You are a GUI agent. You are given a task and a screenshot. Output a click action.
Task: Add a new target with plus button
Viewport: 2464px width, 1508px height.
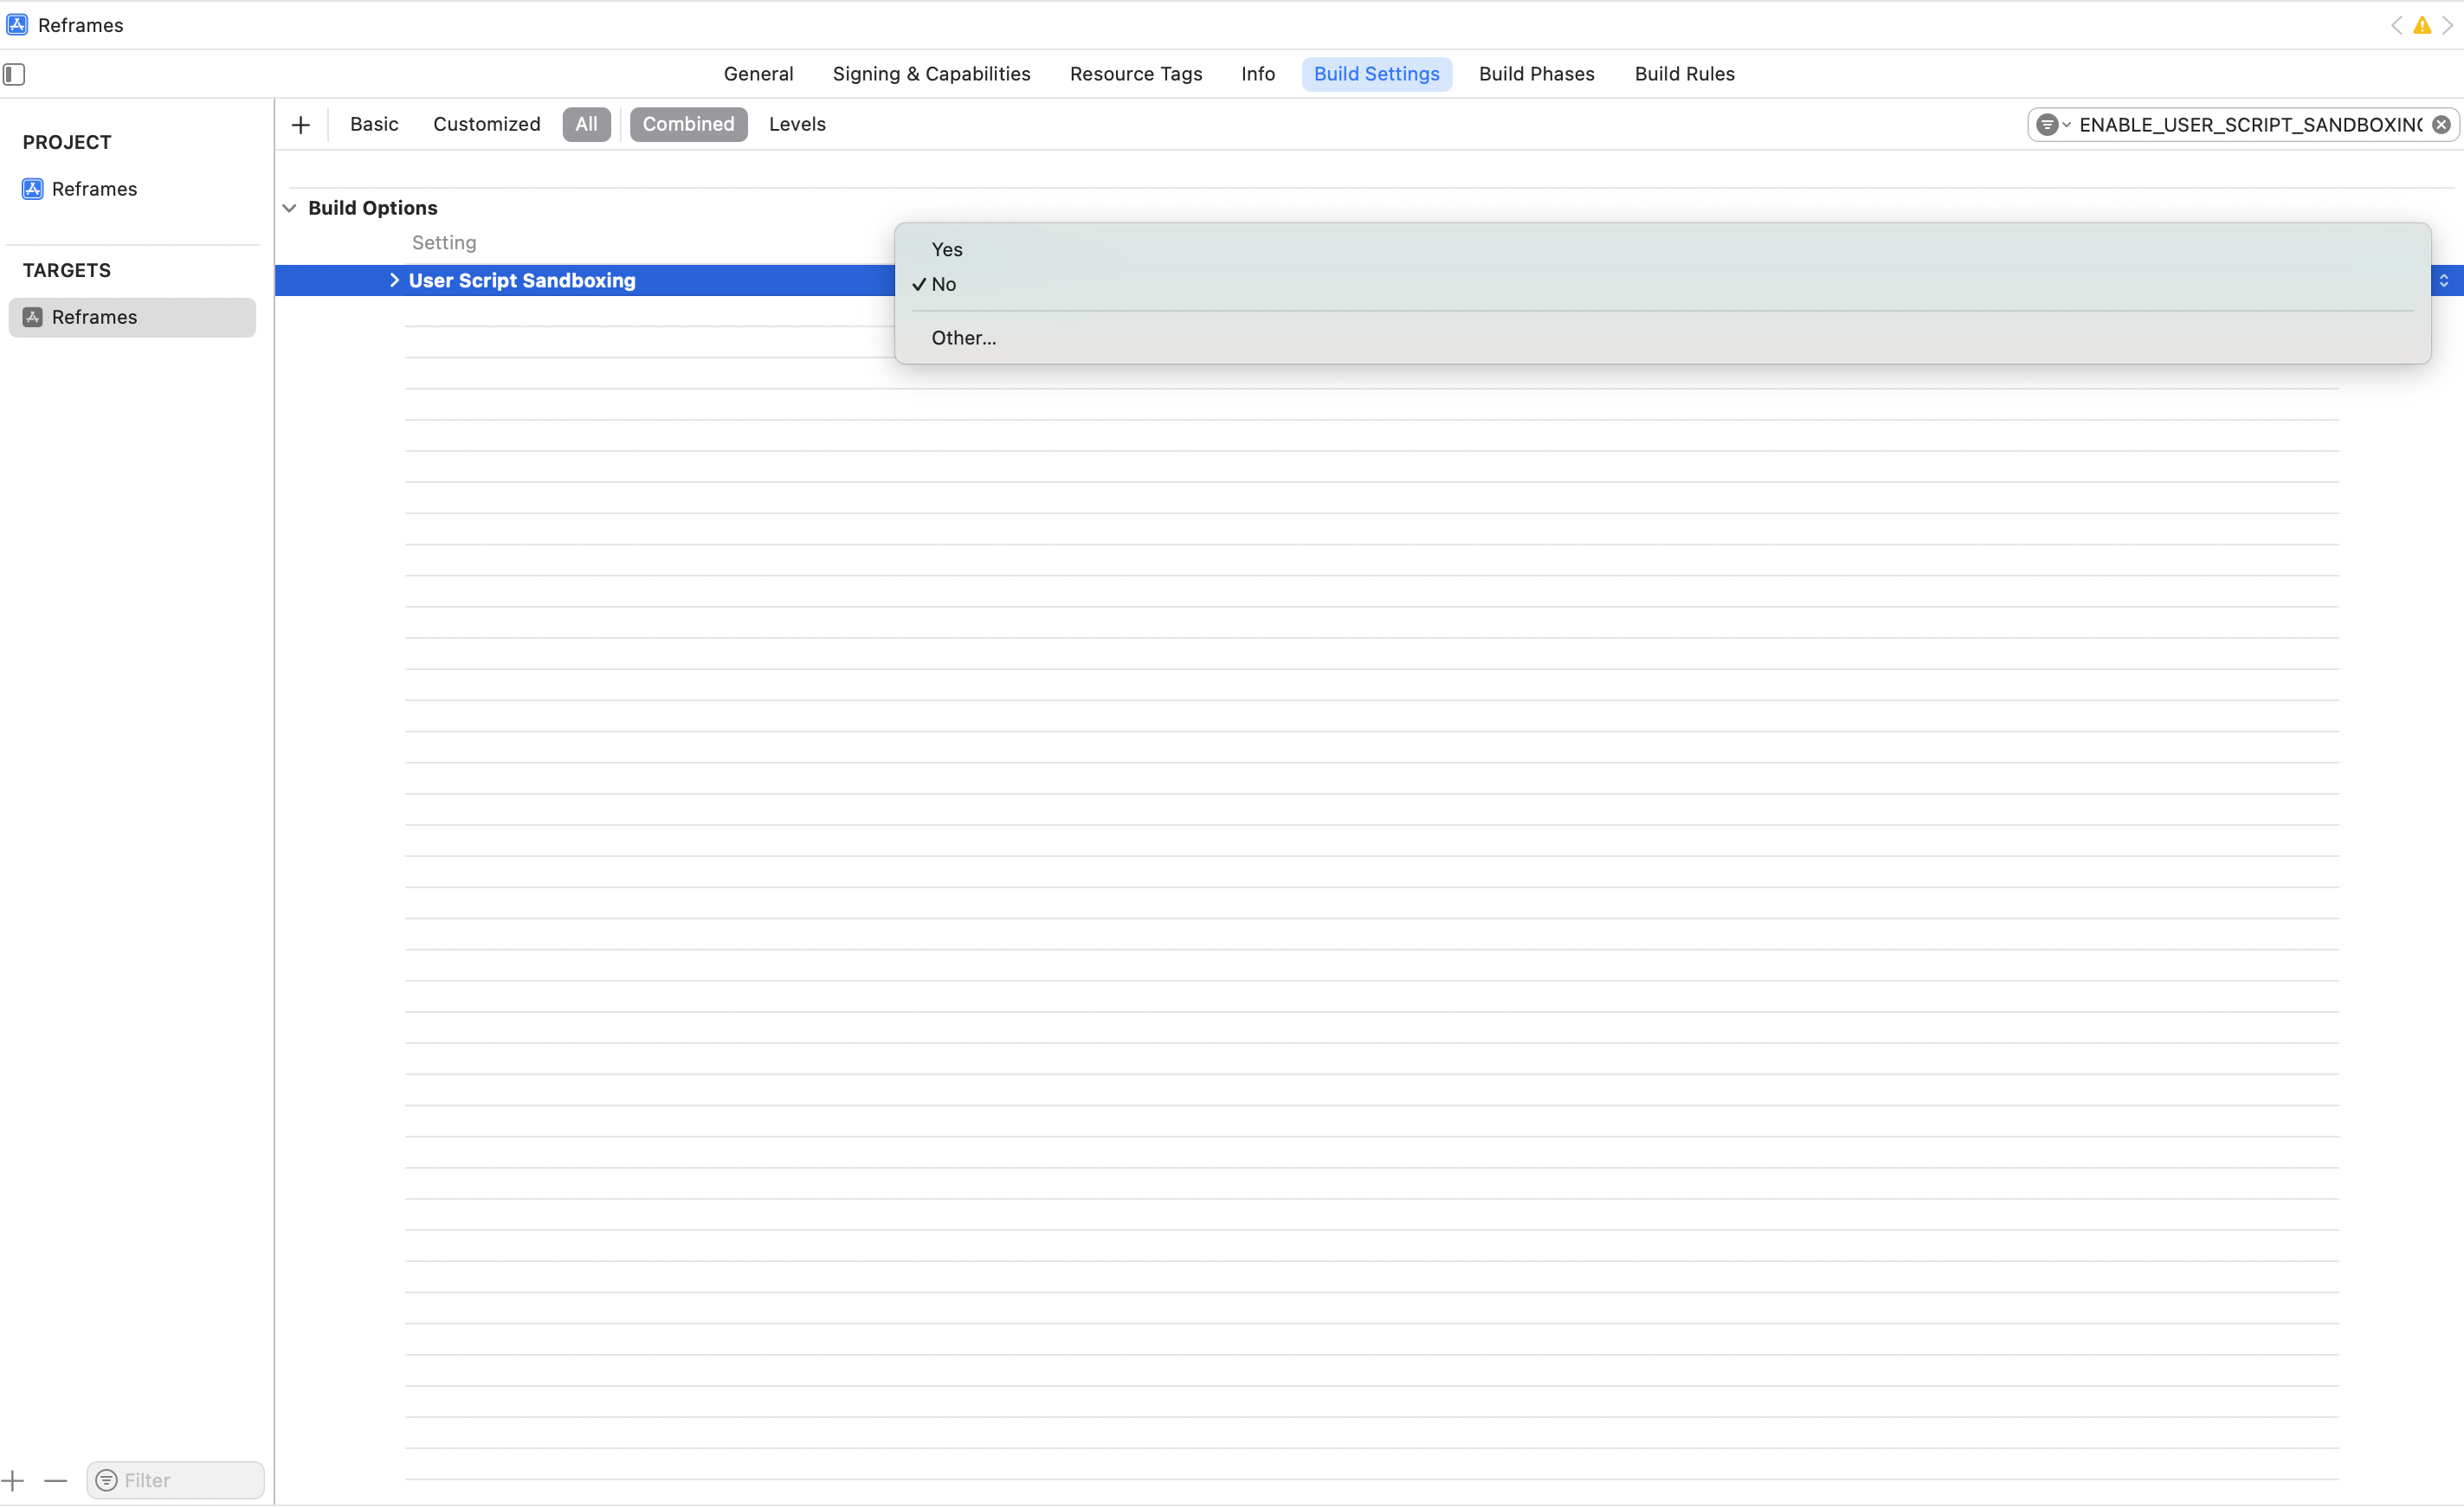pyautogui.click(x=12, y=1480)
